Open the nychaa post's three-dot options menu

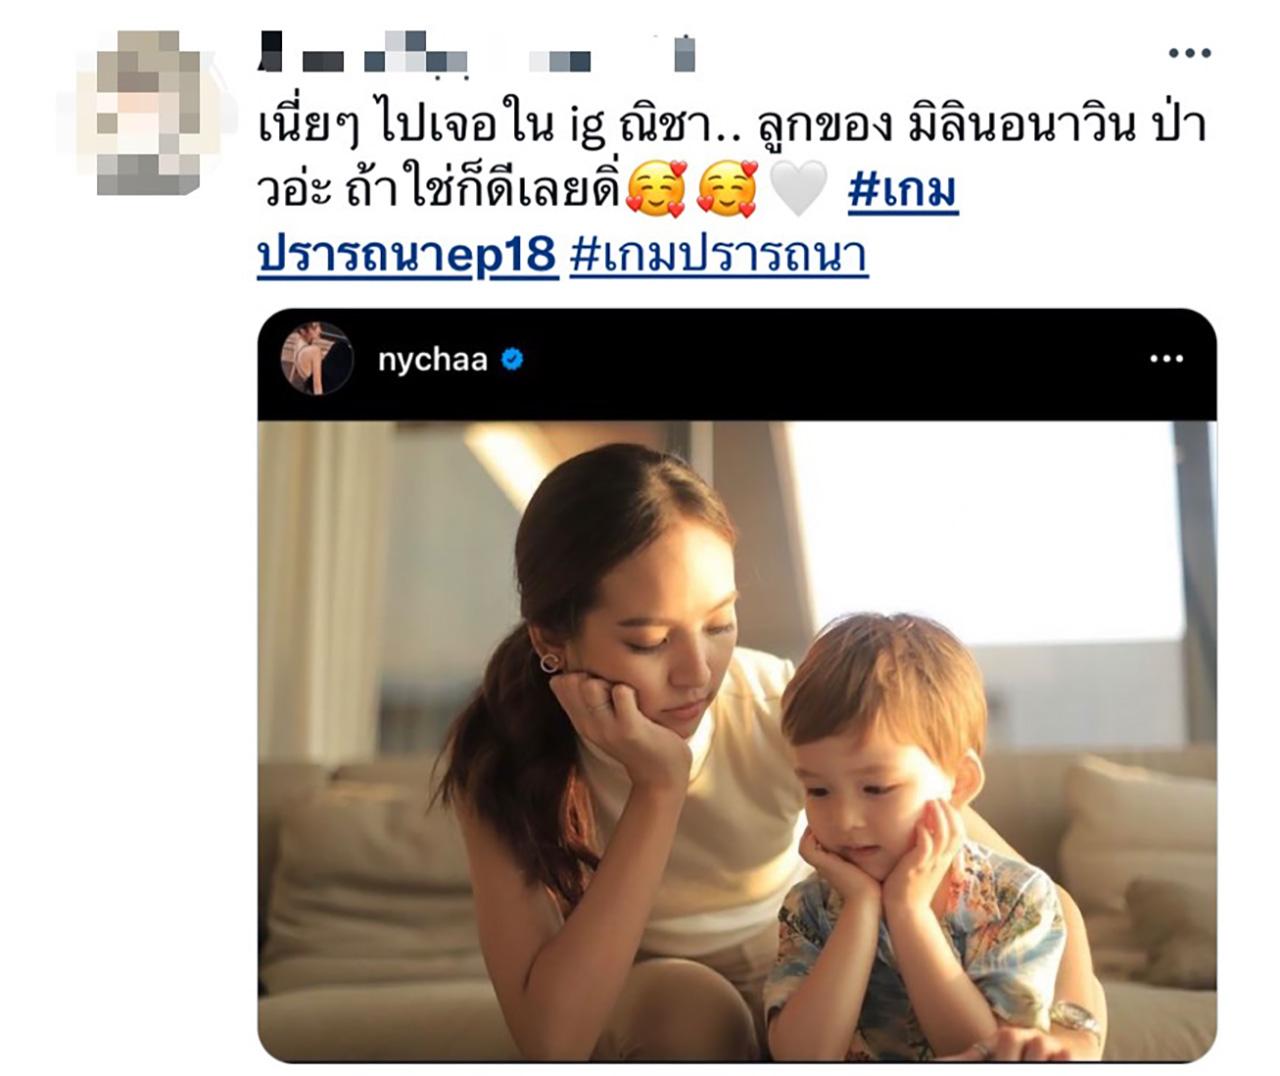point(1166,359)
